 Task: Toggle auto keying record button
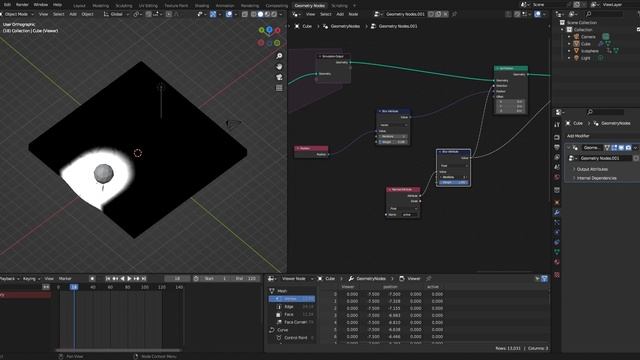click(92, 278)
